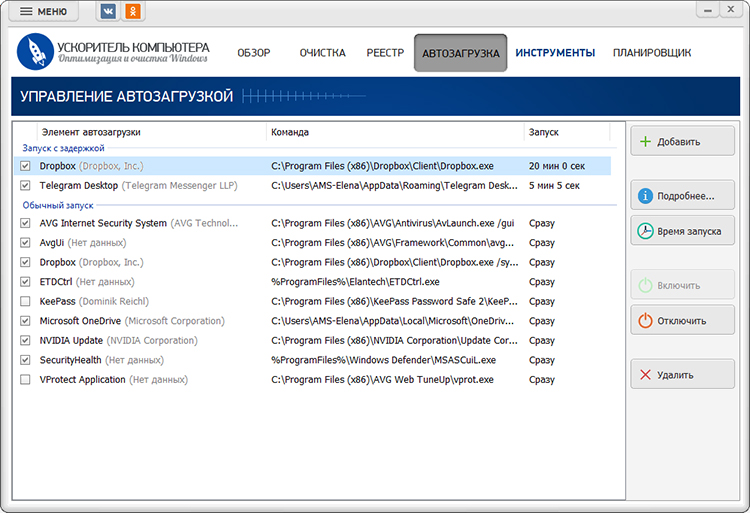The height and width of the screenshot is (513, 750).
Task: Click the VK social network icon
Action: tap(108, 11)
